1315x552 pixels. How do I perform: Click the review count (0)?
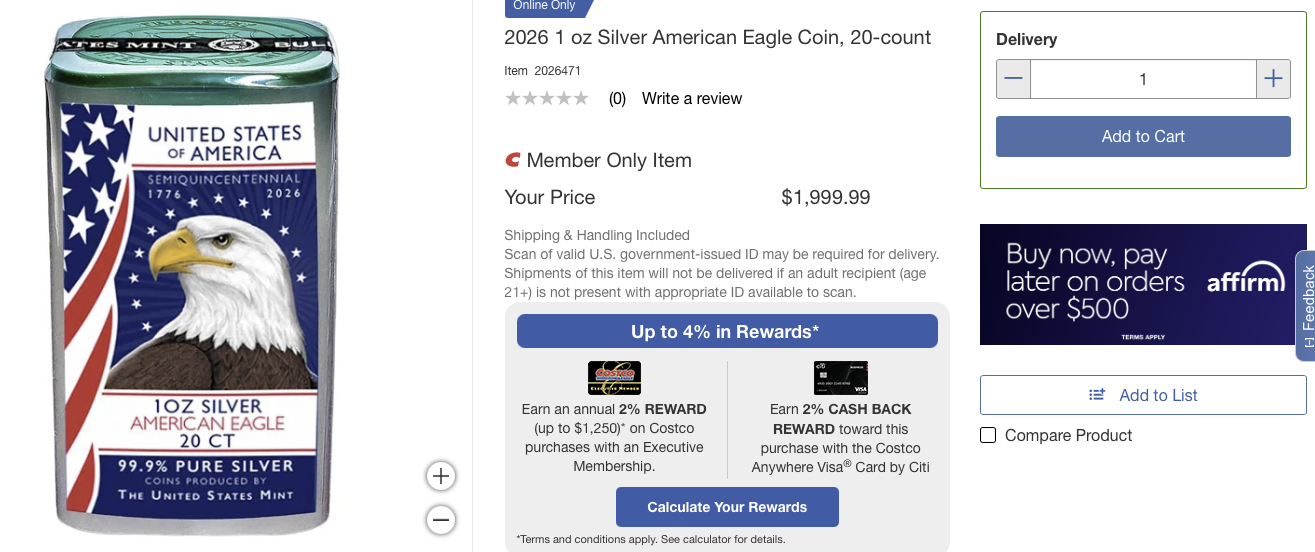pos(617,99)
